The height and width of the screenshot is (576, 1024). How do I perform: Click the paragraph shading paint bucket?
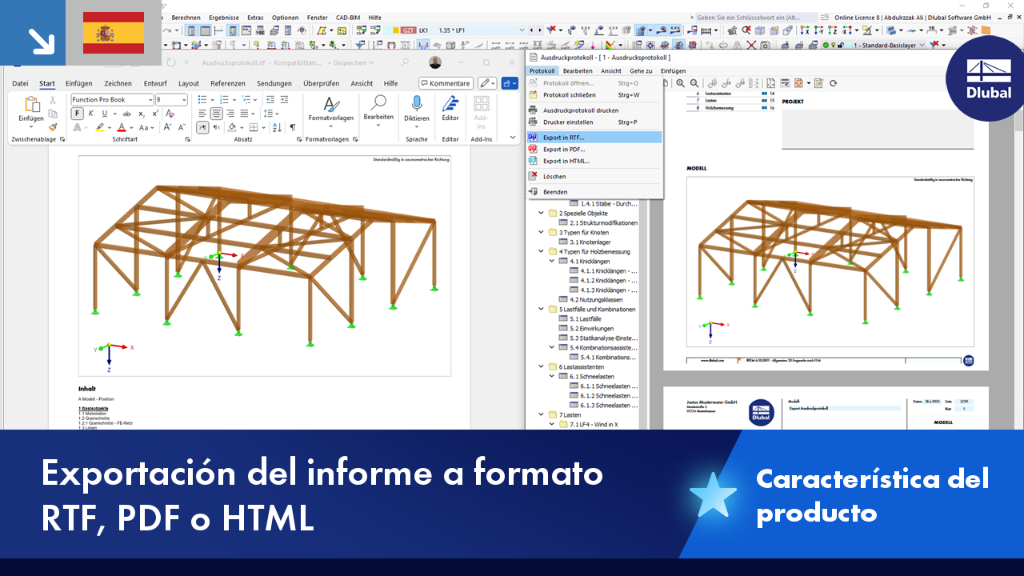232,127
